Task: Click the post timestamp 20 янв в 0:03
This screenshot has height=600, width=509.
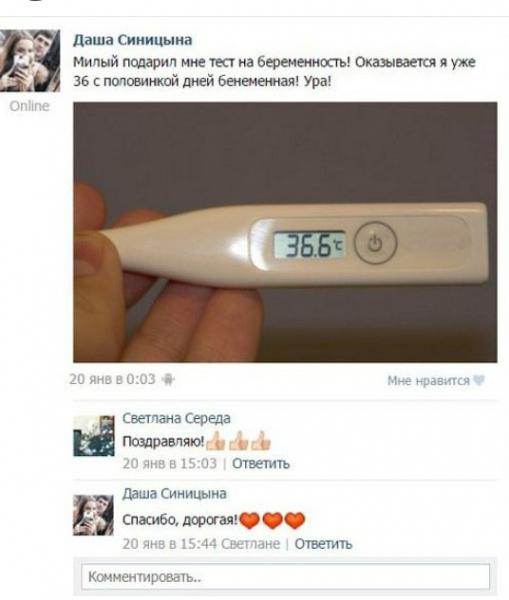Action: pyautogui.click(x=112, y=379)
